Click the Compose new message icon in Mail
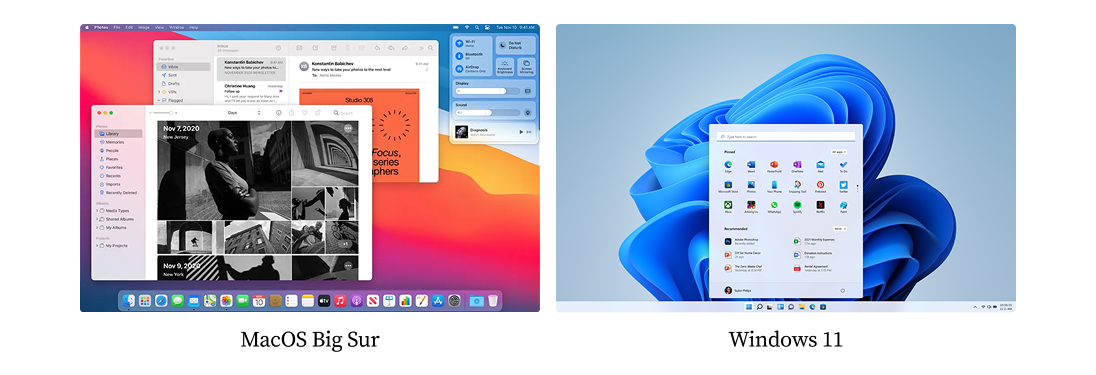Viewport: 1096px width, 375px height. [x=315, y=48]
